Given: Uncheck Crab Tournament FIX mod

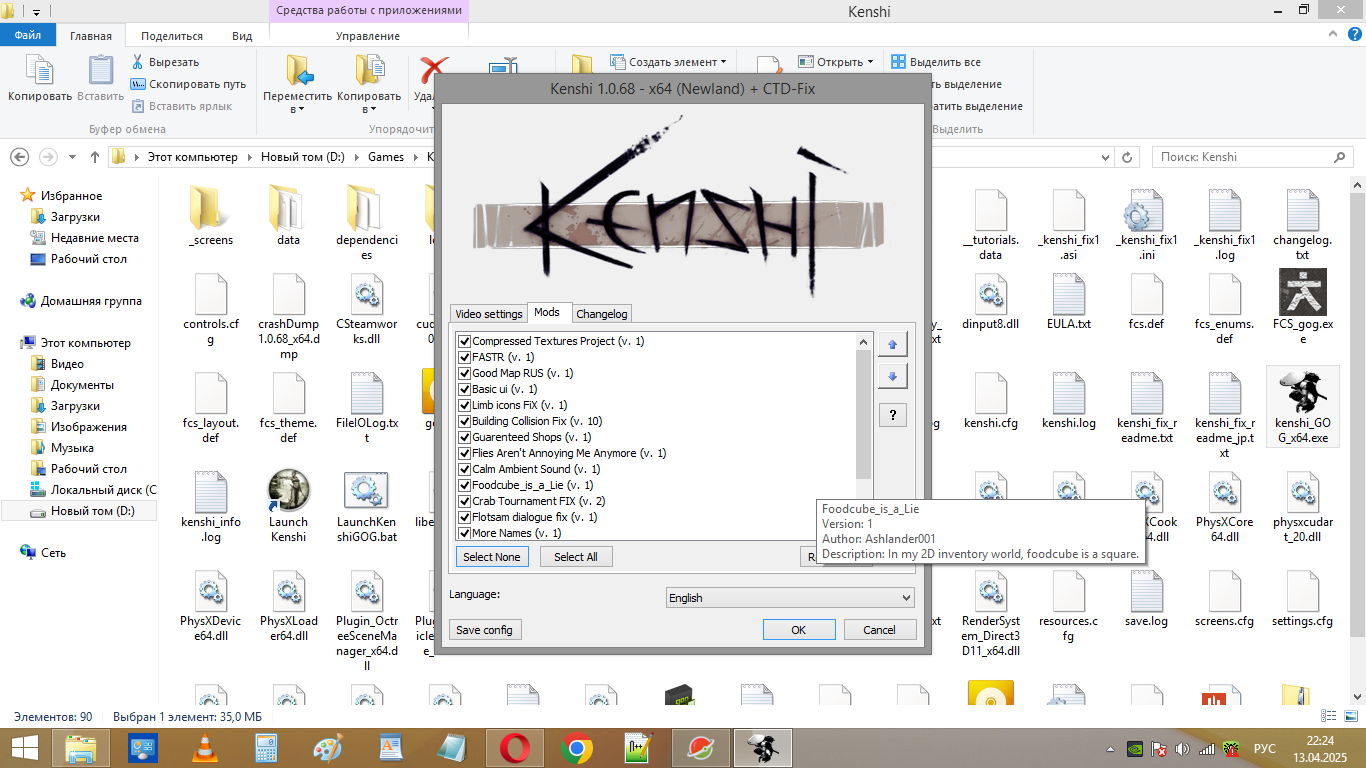Looking at the screenshot, I should pos(464,501).
